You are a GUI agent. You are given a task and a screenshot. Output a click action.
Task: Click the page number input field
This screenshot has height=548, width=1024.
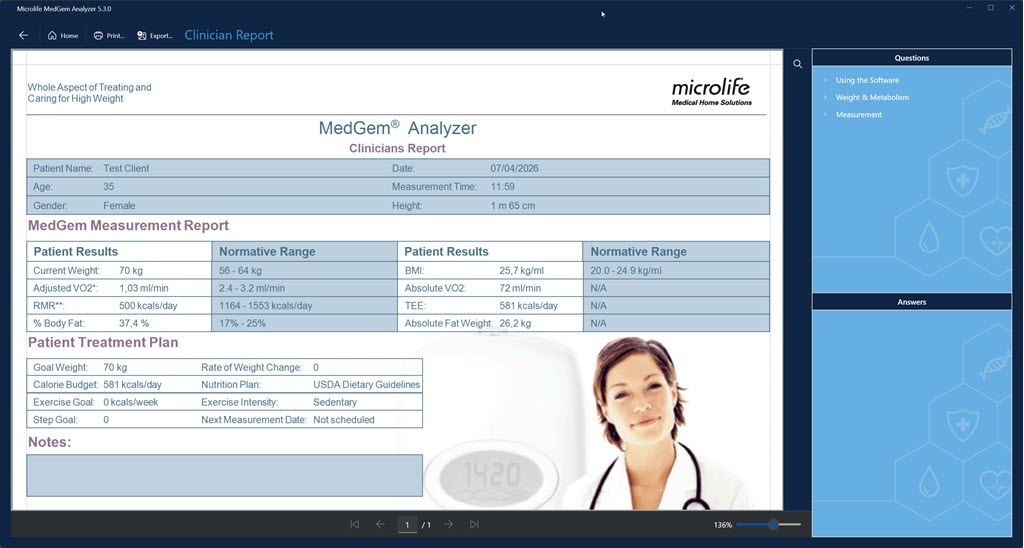click(x=407, y=524)
